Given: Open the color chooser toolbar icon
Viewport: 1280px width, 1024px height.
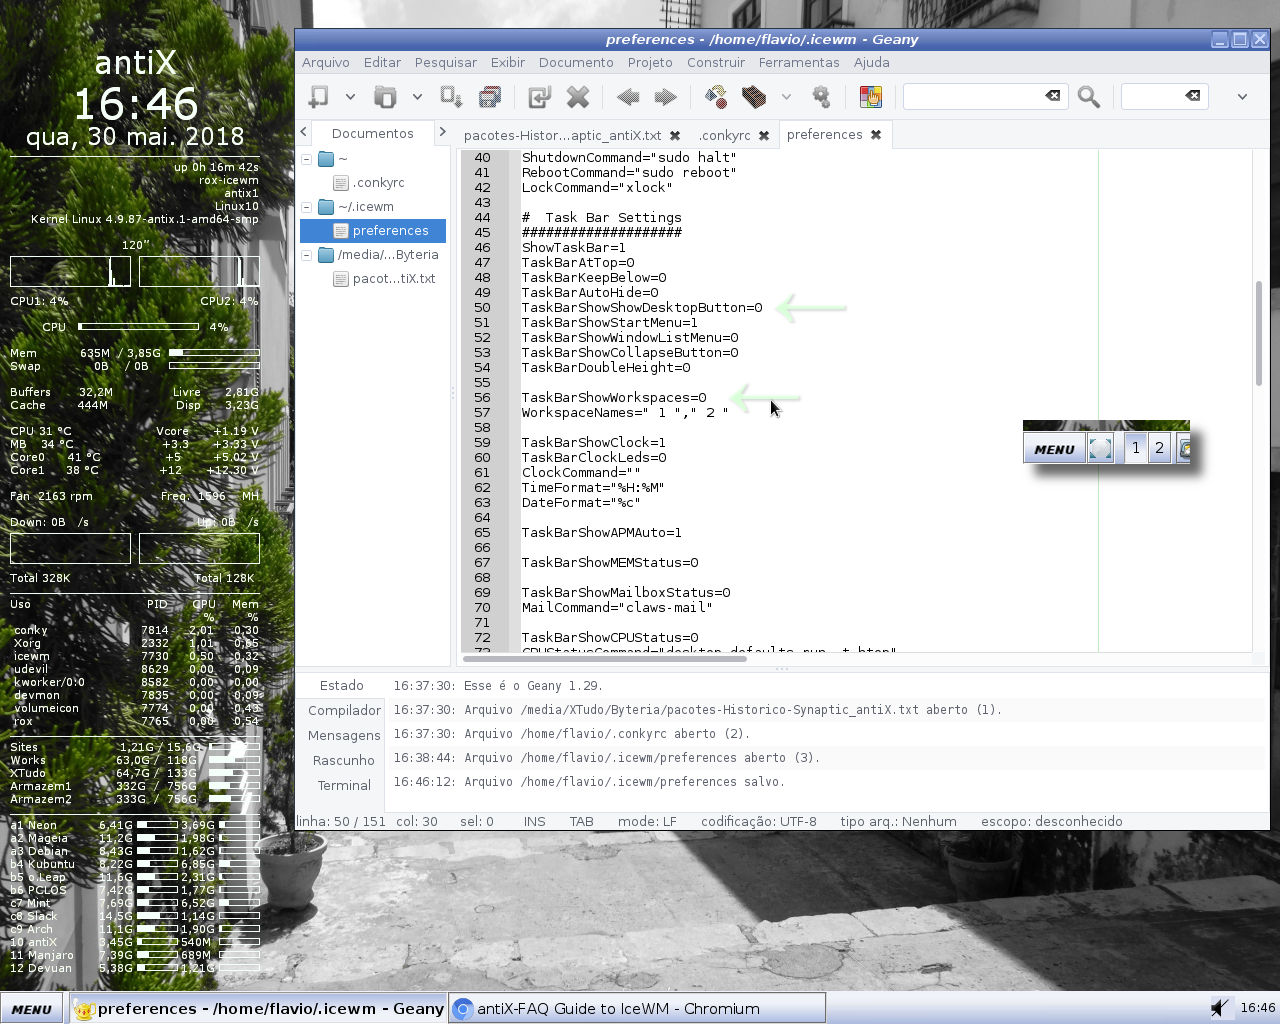Looking at the screenshot, I should click(x=871, y=97).
